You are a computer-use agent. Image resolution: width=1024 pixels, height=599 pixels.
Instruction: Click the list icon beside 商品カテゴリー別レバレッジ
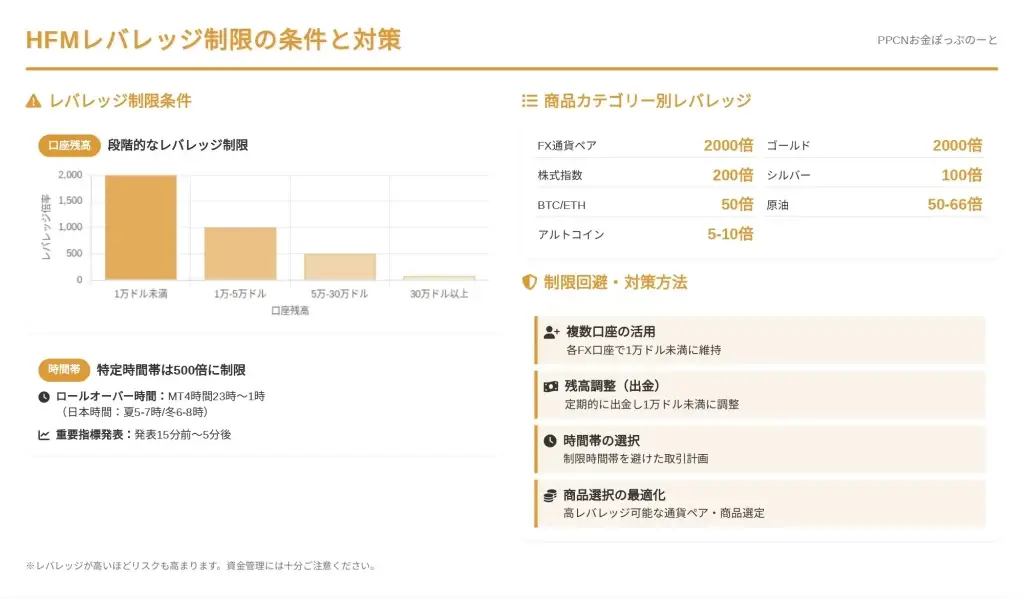coord(530,101)
